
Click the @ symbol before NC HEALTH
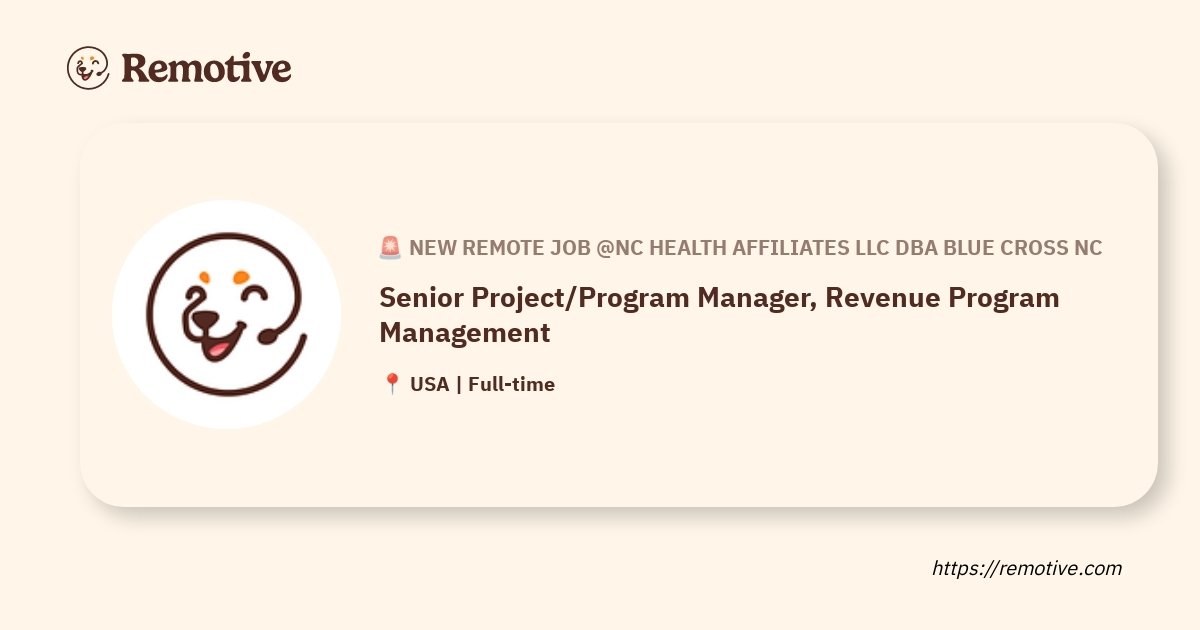coord(604,248)
